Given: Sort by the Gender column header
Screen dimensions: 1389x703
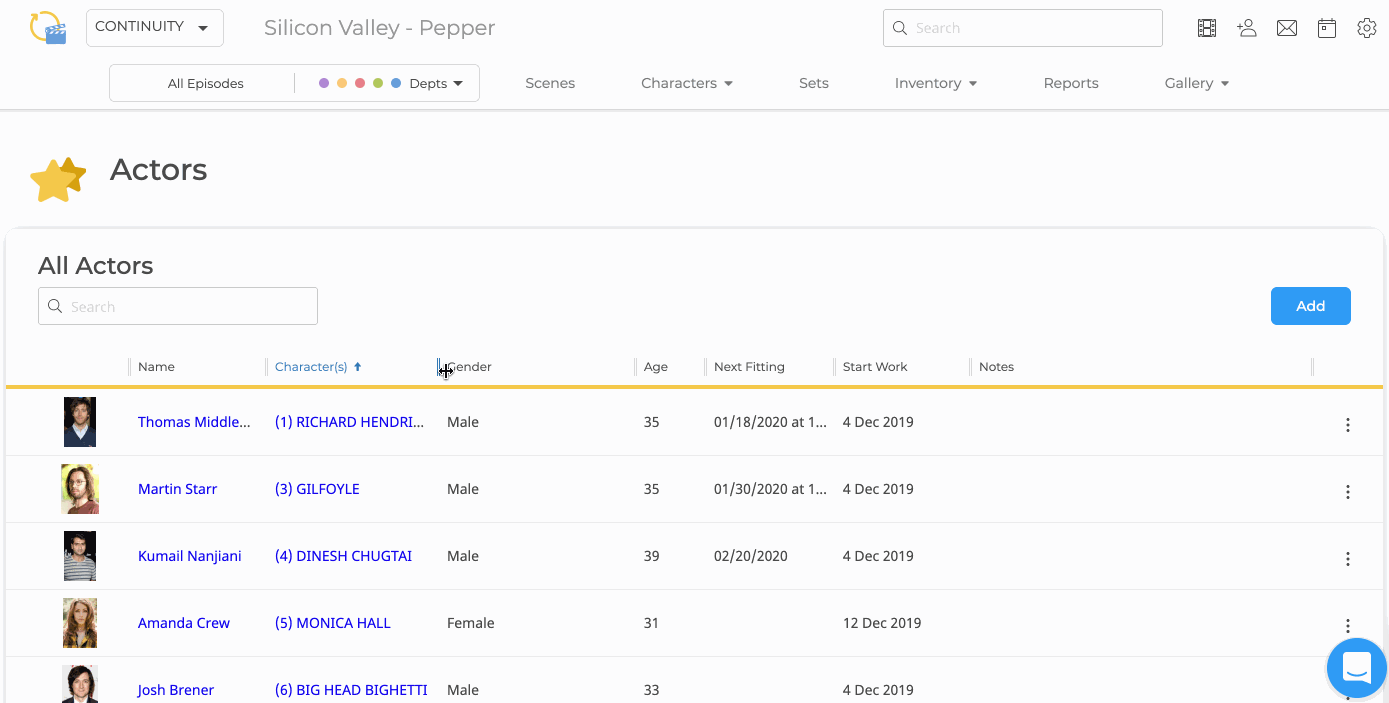Looking at the screenshot, I should coord(470,367).
